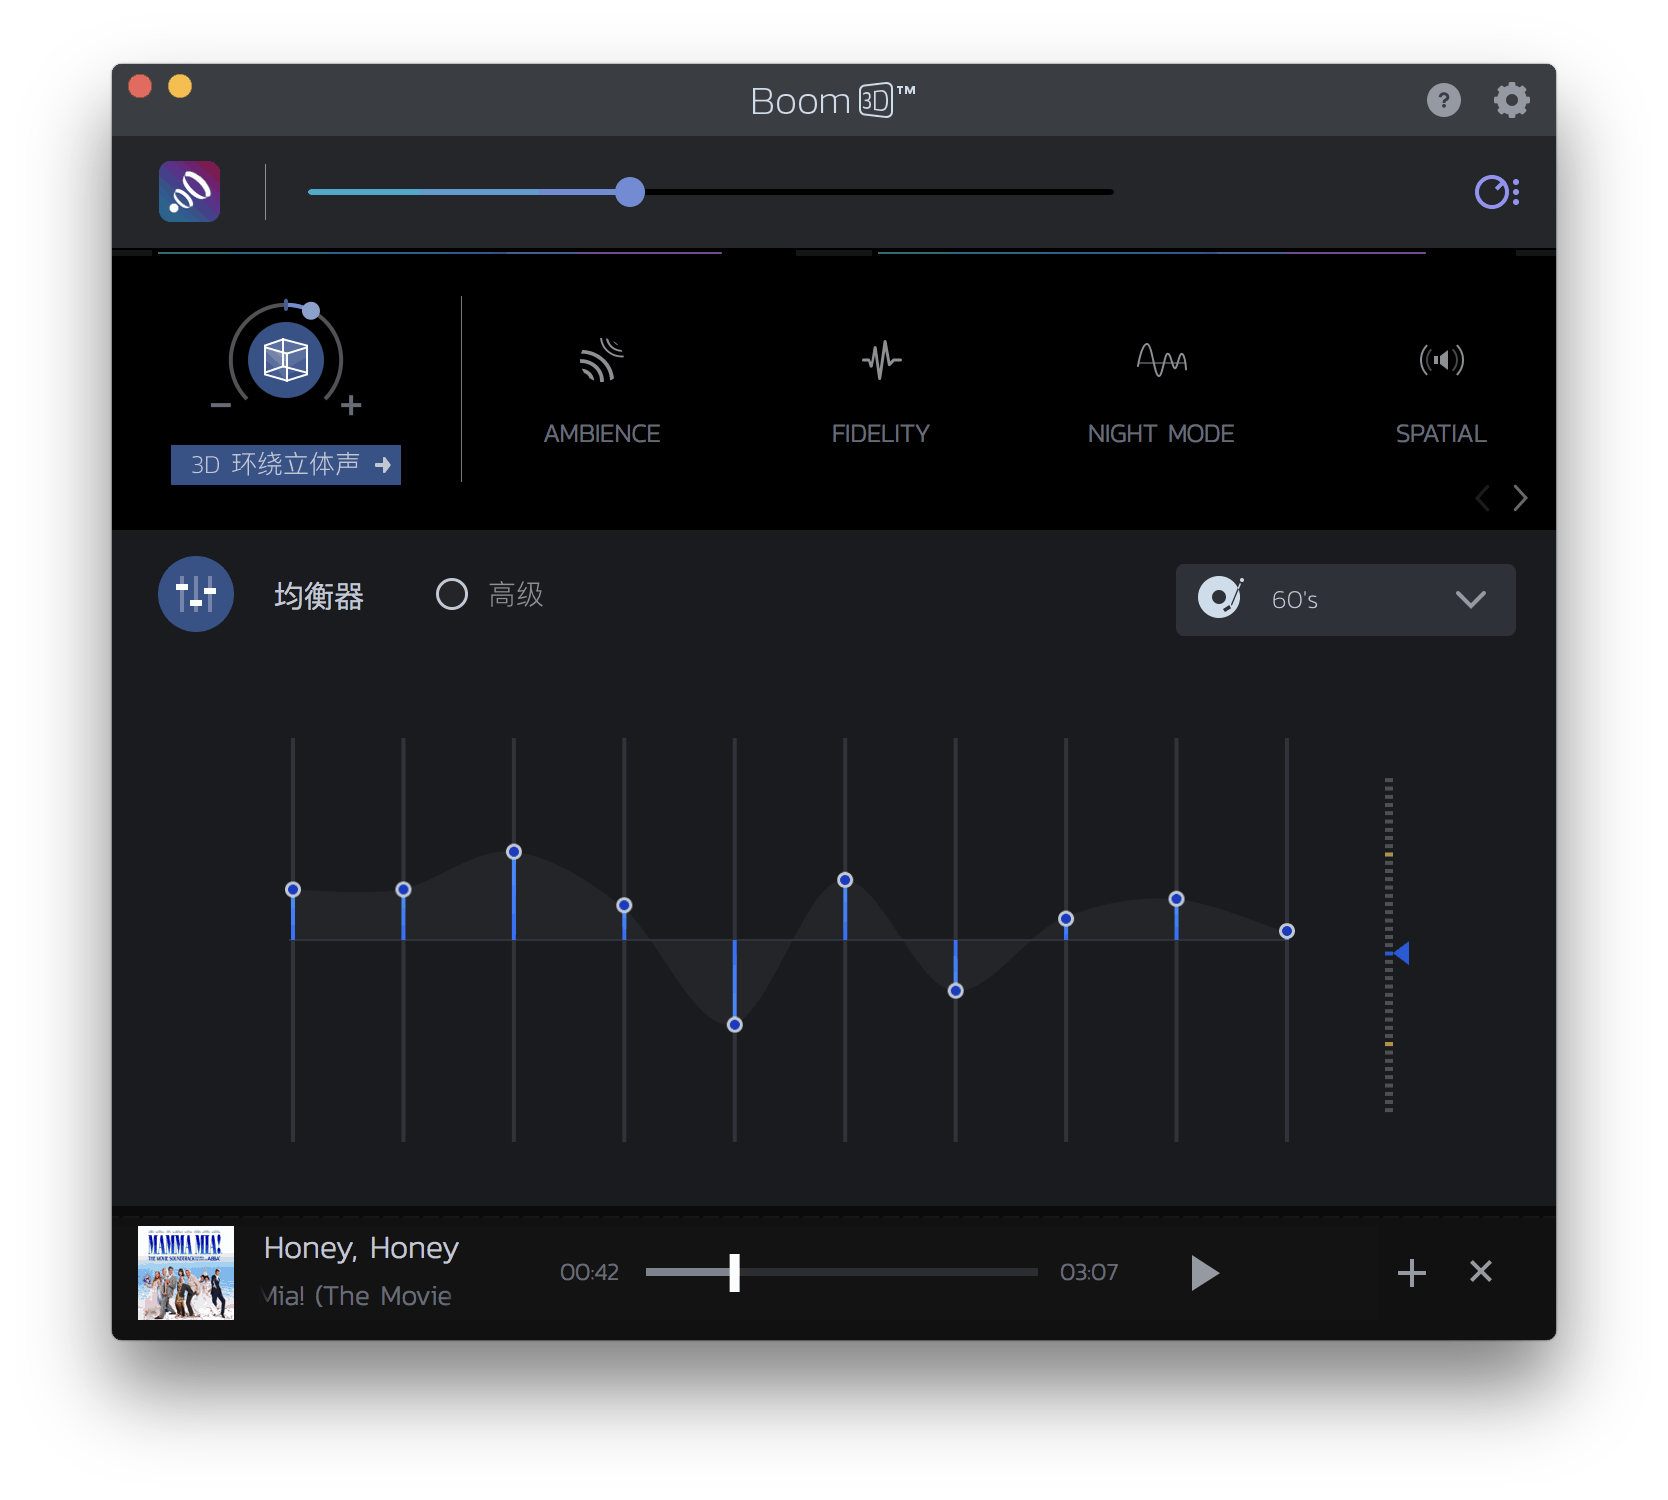This screenshot has height=1500, width=1668.
Task: Enable the 高级 advanced radio button
Action: click(452, 594)
